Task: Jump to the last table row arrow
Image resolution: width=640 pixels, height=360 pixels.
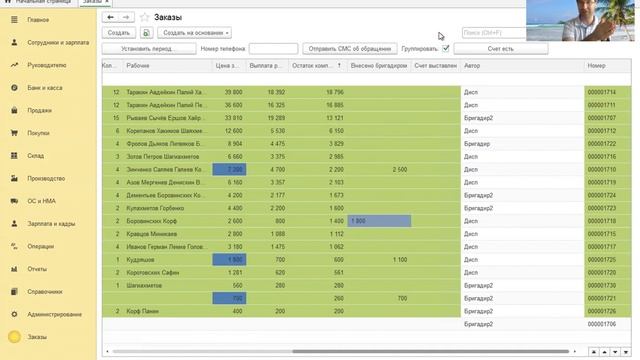Action: (x=626, y=352)
